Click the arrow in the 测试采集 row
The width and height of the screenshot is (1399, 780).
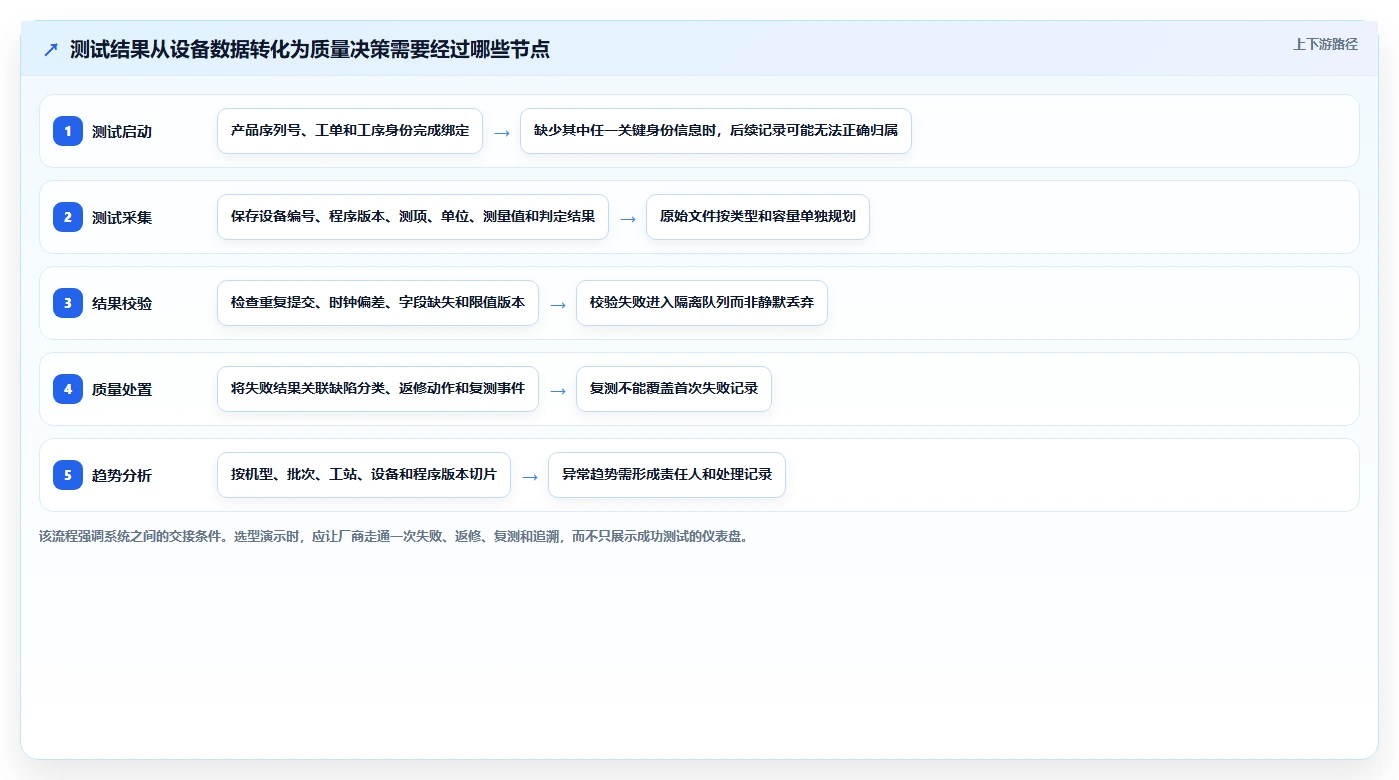(x=628, y=218)
